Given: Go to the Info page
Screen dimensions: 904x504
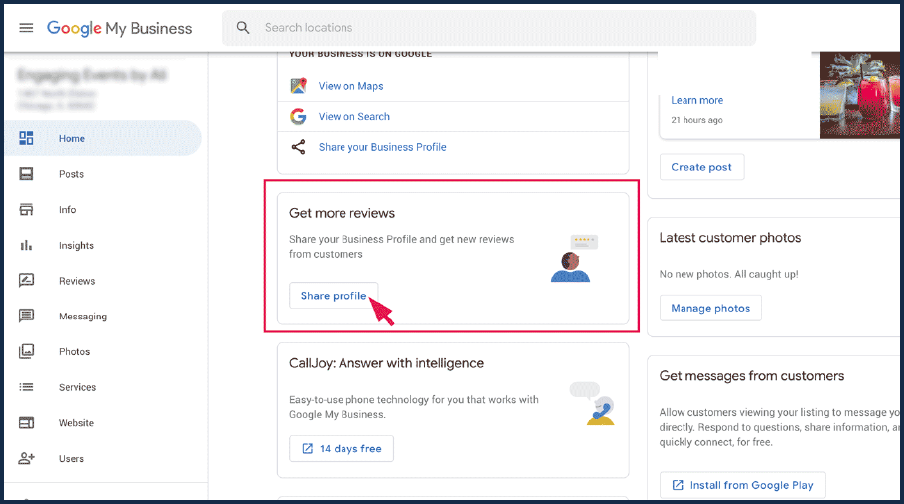Looking at the screenshot, I should 67,210.
